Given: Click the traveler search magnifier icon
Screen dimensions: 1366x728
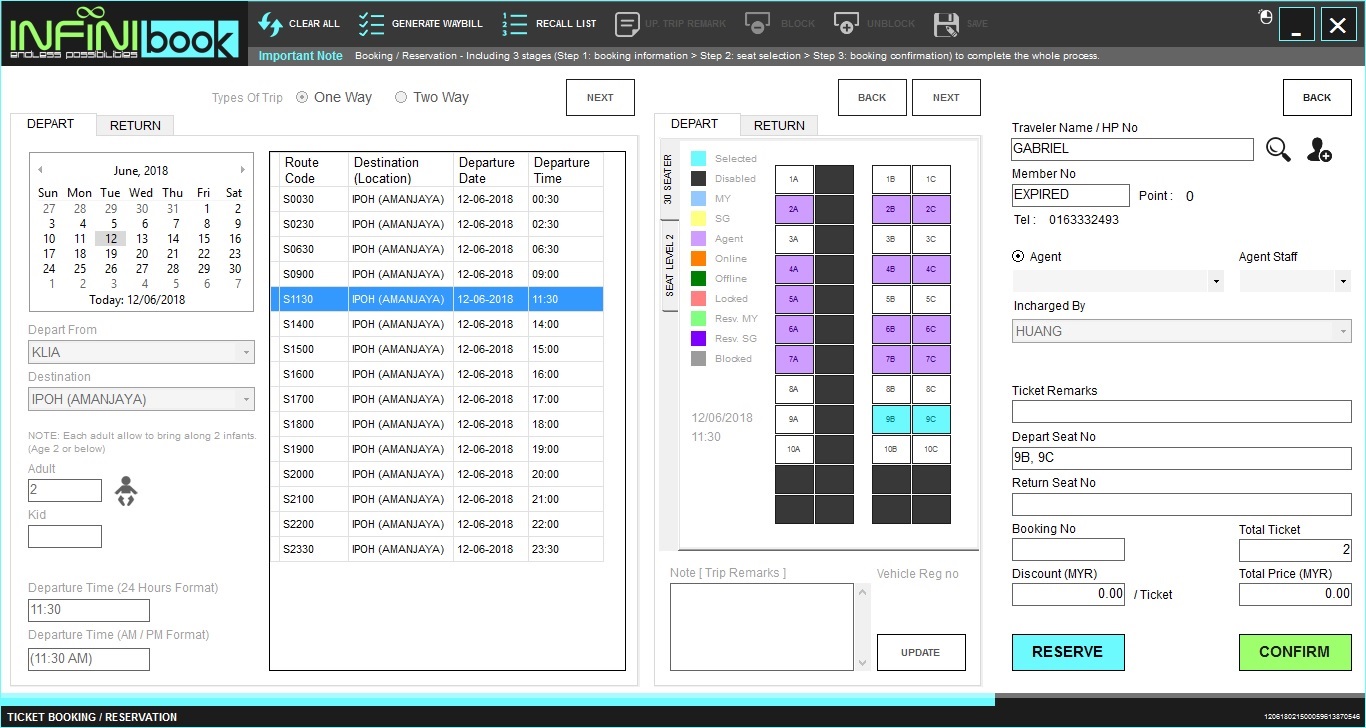Looking at the screenshot, I should click(1278, 150).
